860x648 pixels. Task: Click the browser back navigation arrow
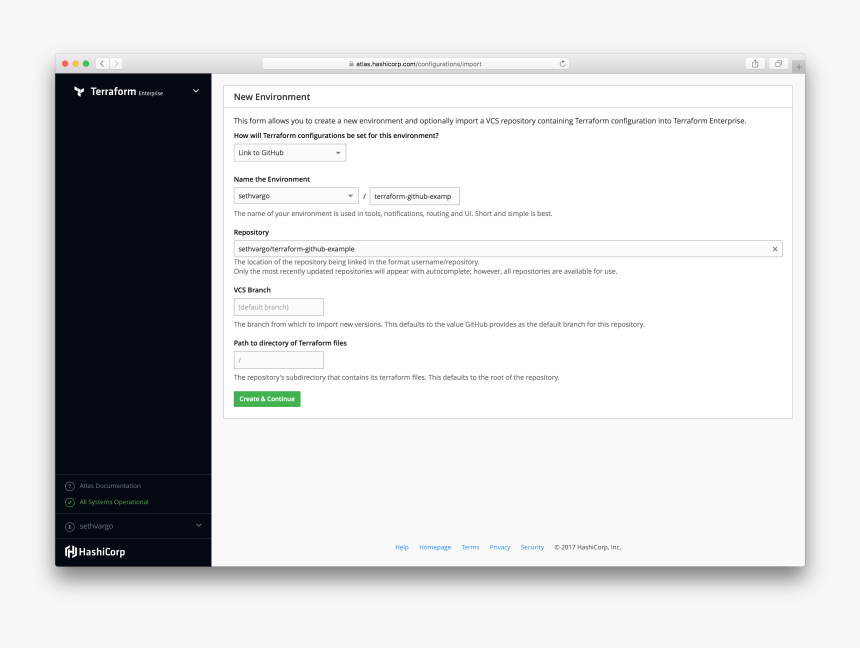(x=101, y=63)
